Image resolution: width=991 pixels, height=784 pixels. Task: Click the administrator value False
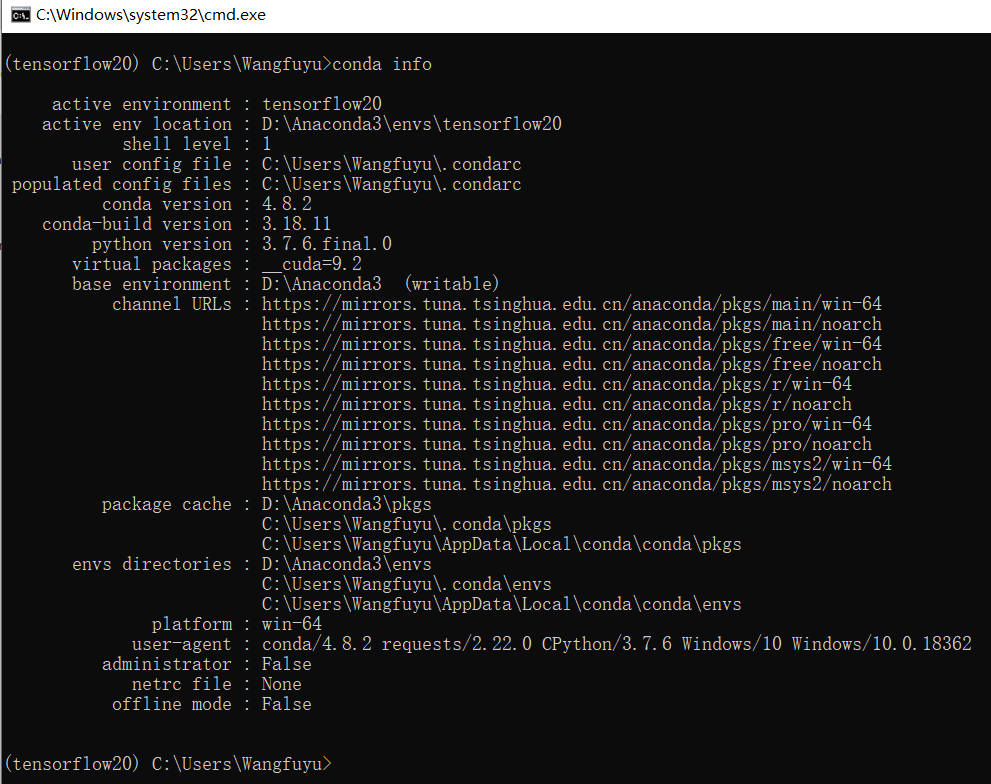coord(287,665)
